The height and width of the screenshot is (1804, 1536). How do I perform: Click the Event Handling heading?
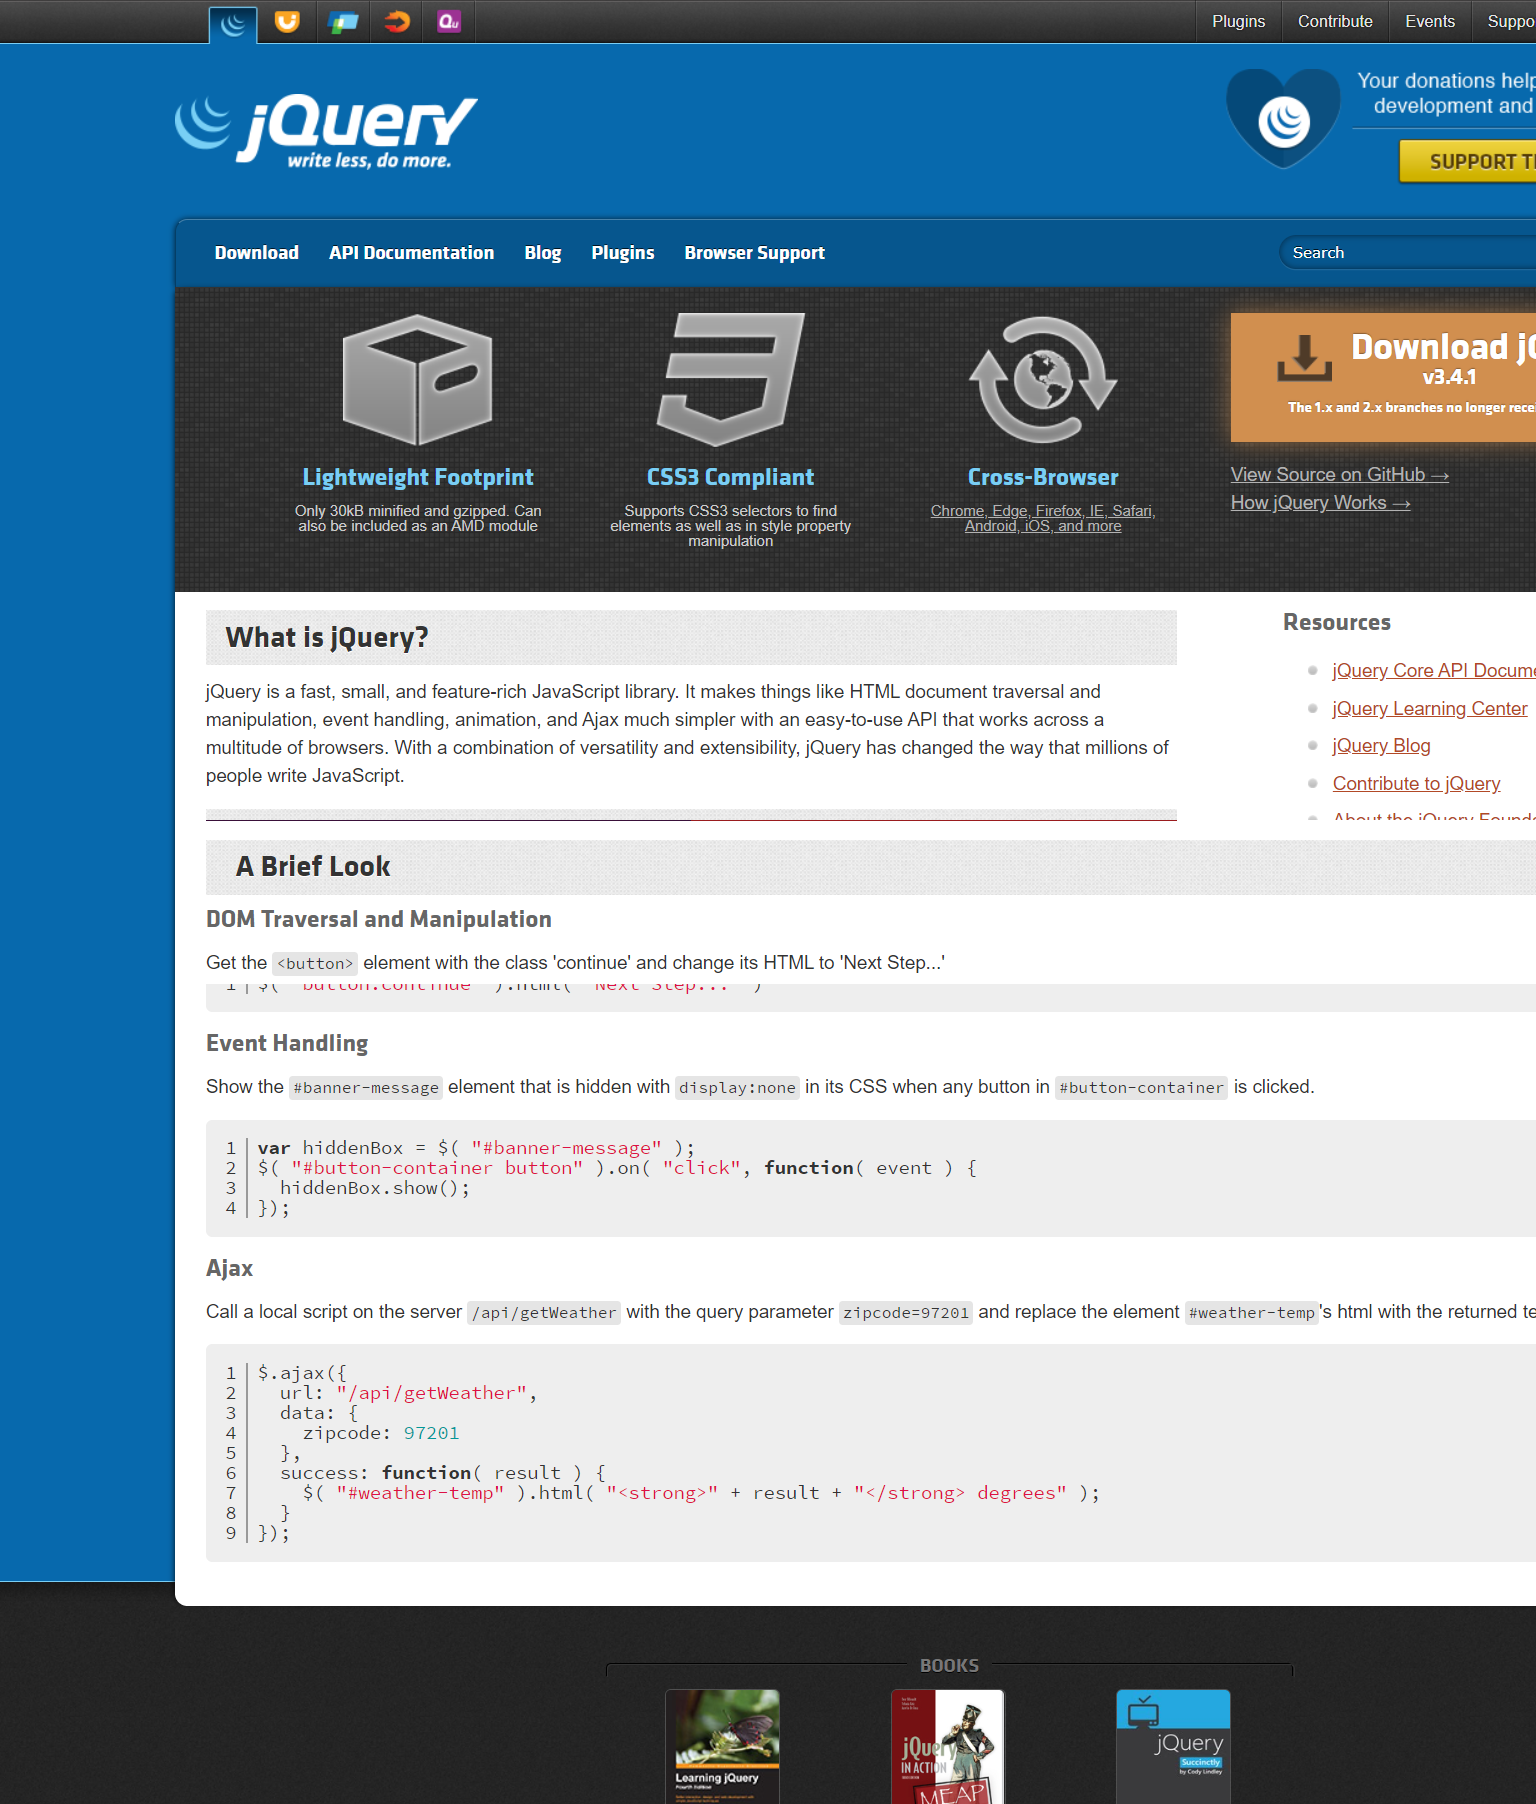pos(287,1043)
